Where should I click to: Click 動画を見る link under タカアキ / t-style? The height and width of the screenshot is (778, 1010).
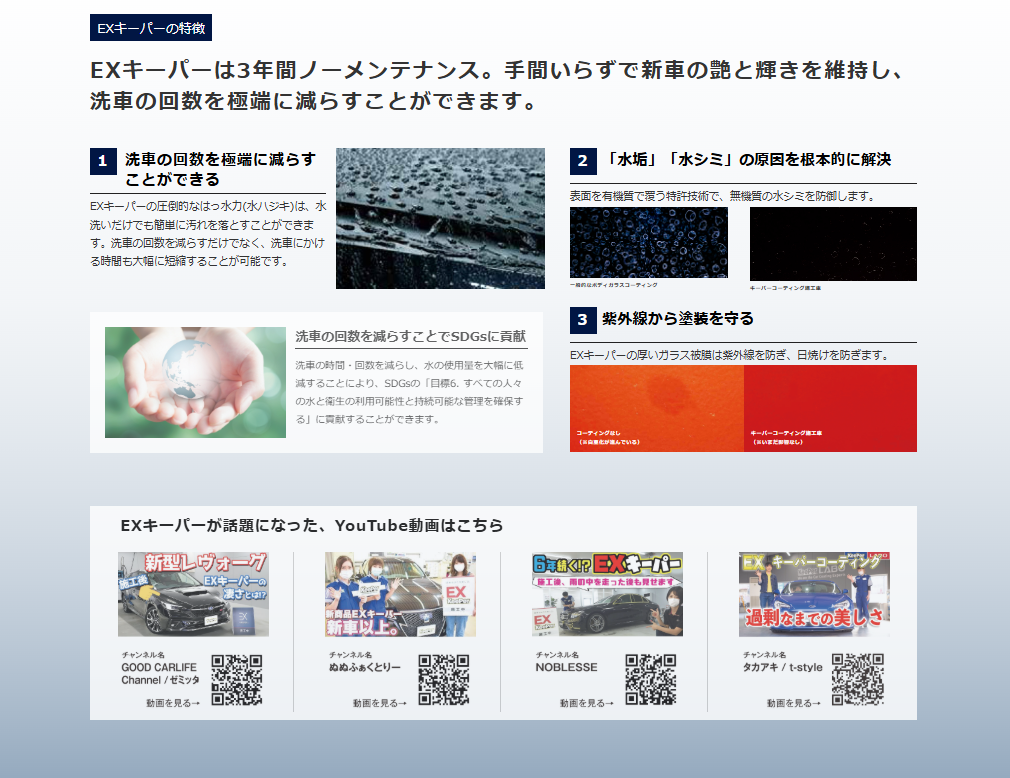coord(794,703)
